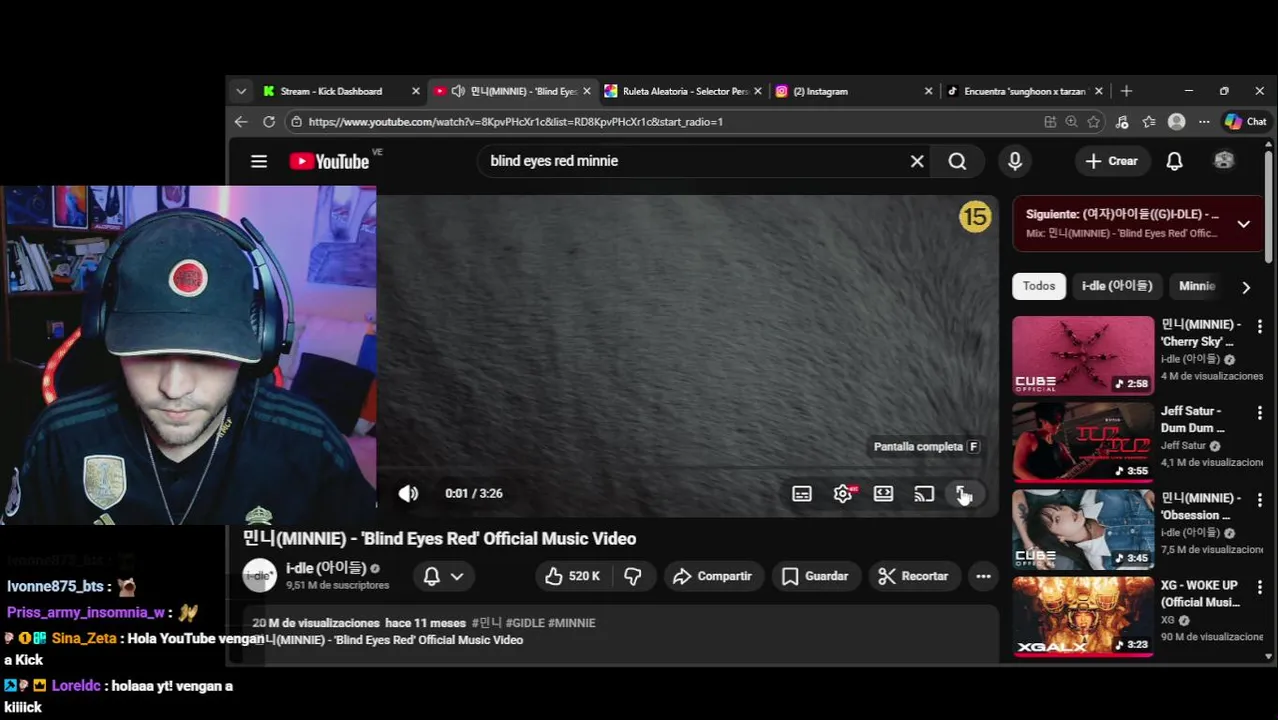Play the Cherry Sky thumbnail
Screen dimensions: 1278x720
pos(1083,356)
